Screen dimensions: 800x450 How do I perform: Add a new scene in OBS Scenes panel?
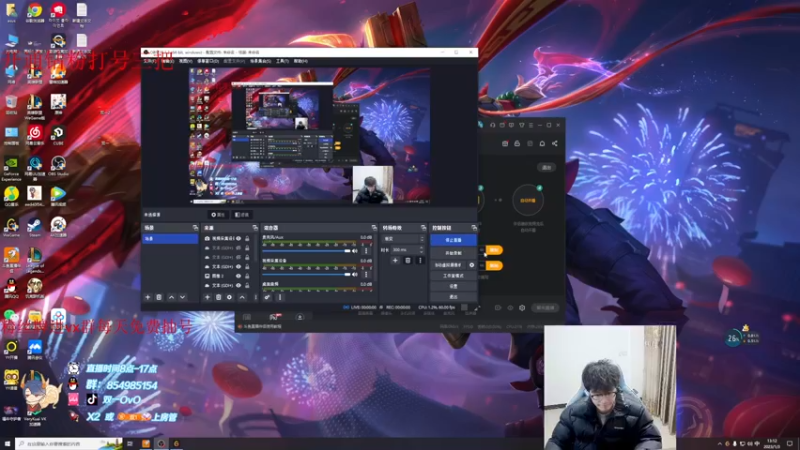coord(148,297)
